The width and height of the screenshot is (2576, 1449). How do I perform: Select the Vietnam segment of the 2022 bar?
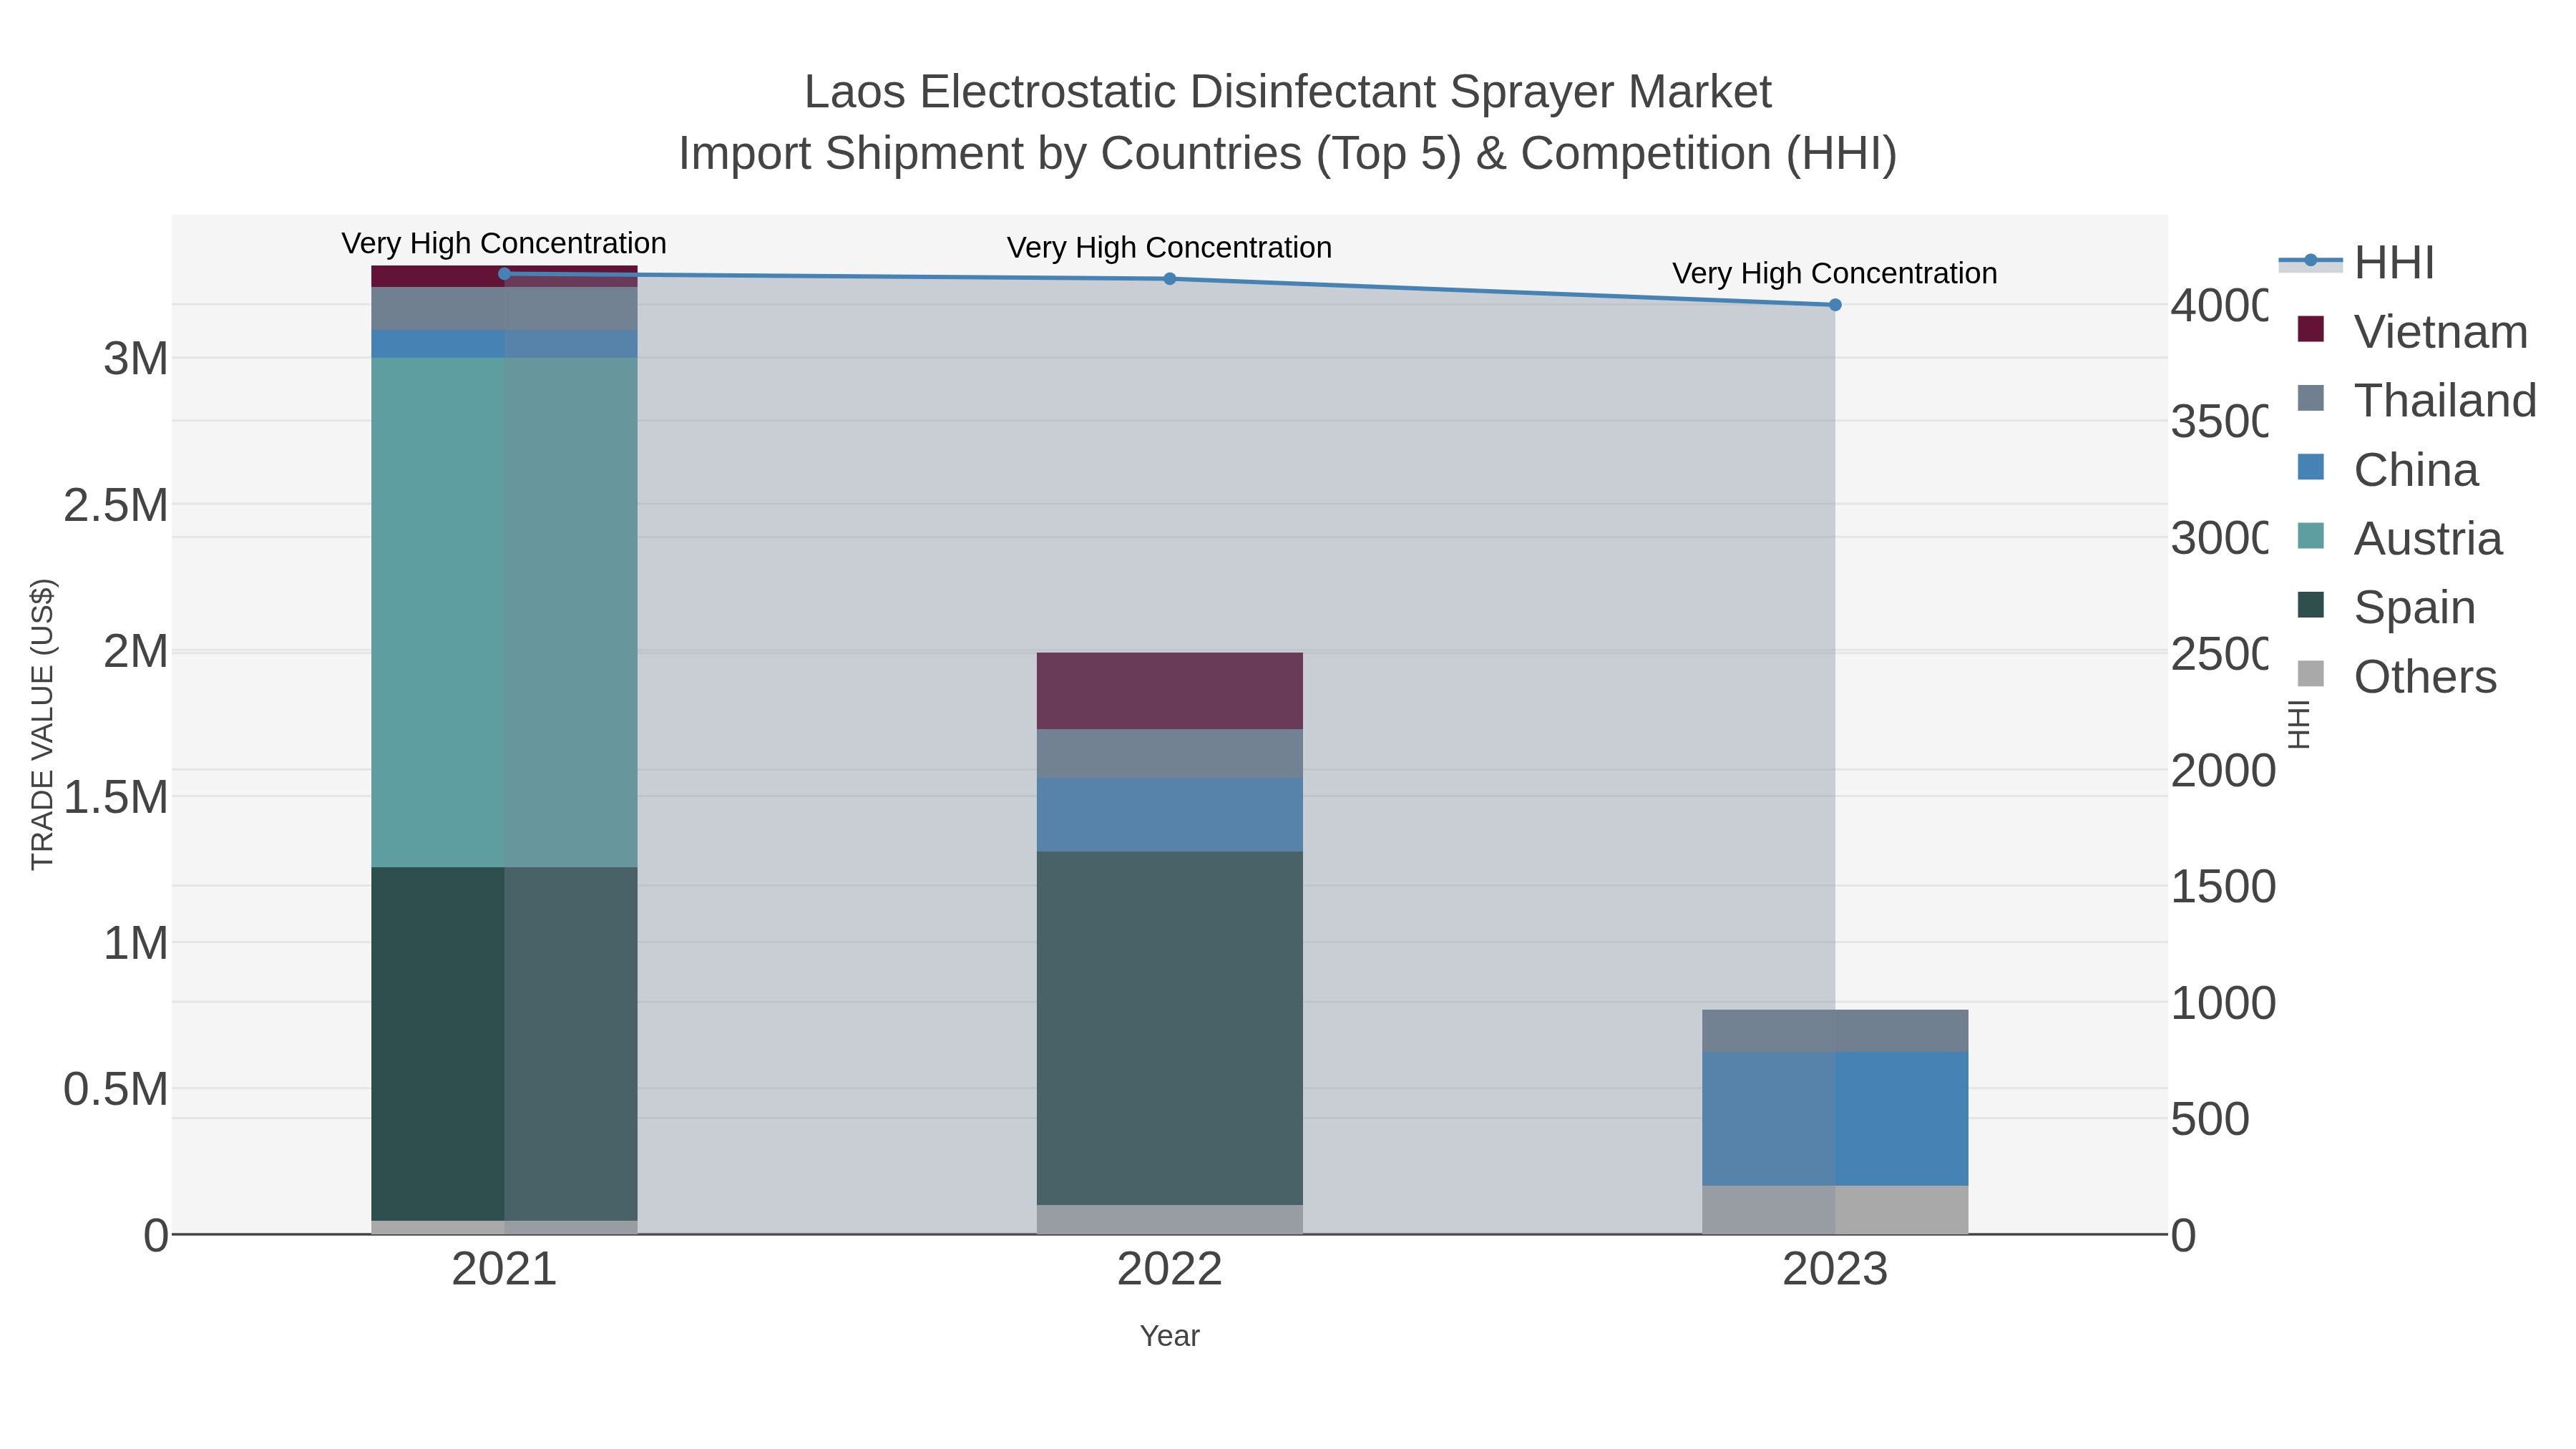click(x=1170, y=691)
